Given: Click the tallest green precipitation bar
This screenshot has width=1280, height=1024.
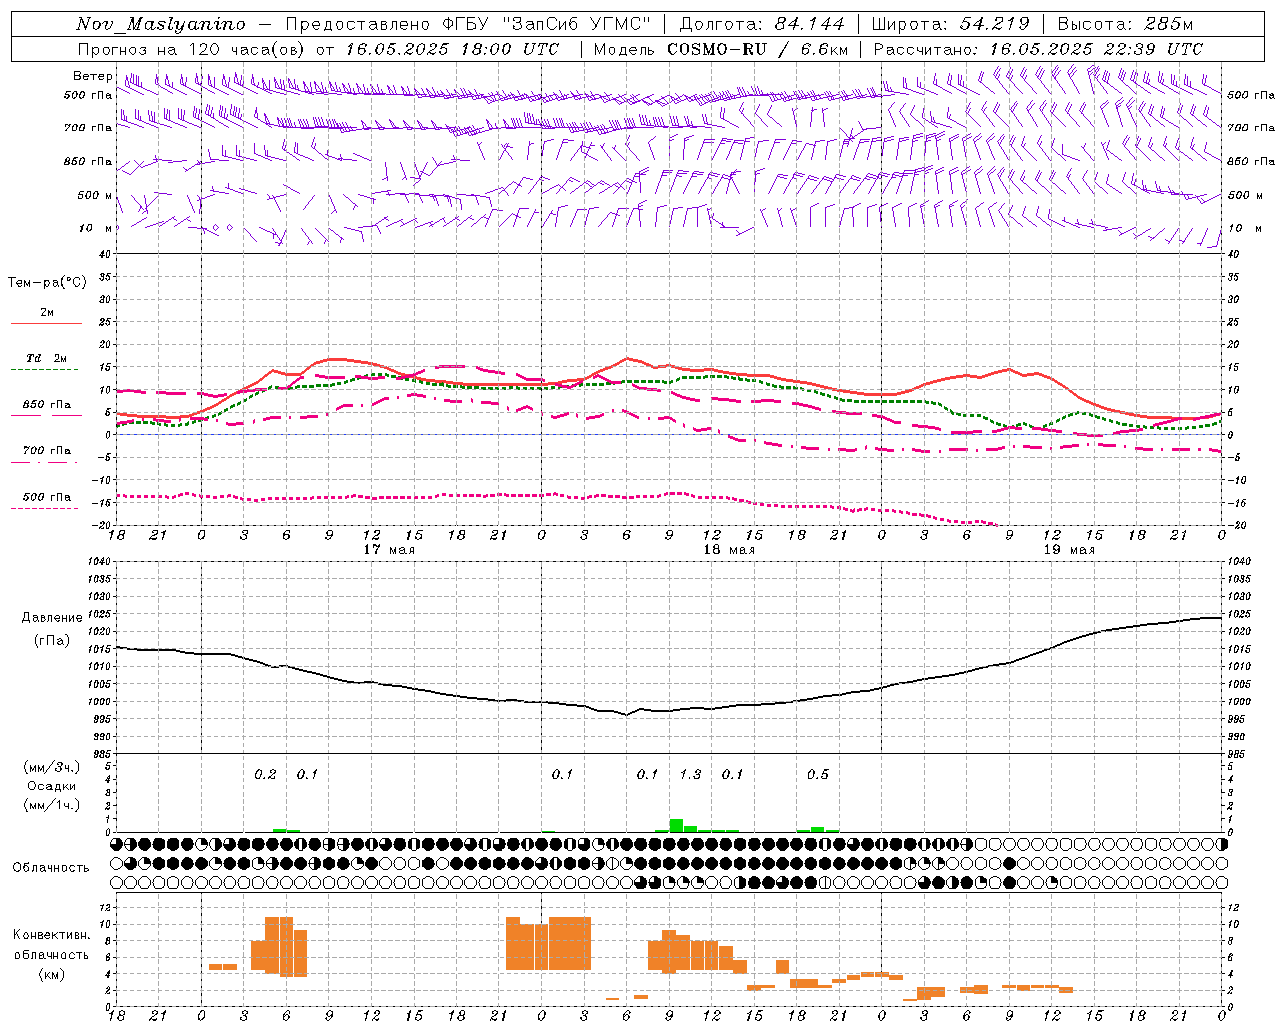Looking at the screenshot, I should [x=676, y=825].
